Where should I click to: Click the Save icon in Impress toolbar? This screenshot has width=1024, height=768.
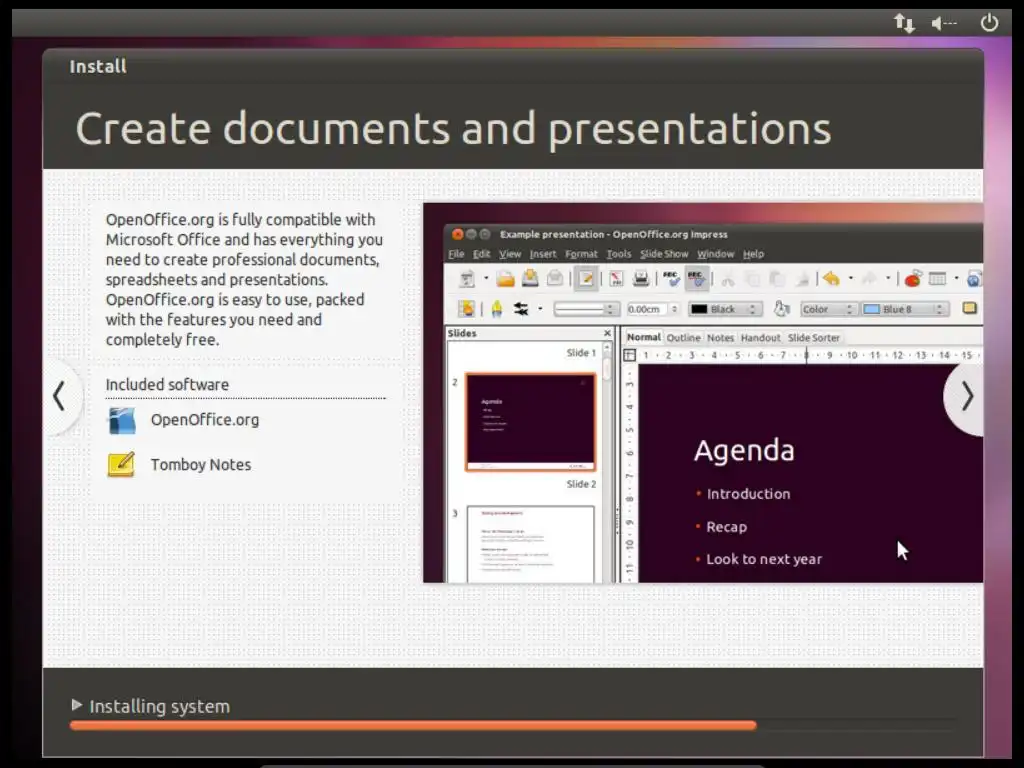530,279
